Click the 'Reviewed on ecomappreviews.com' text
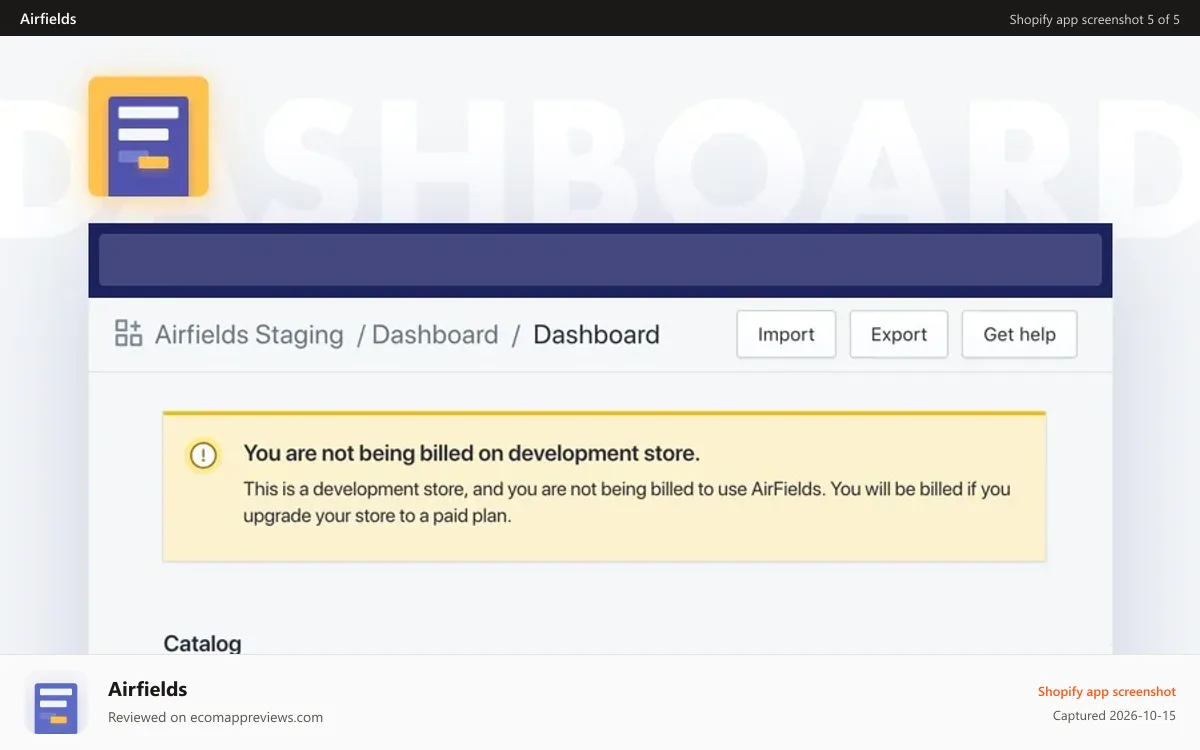The width and height of the screenshot is (1200, 750). (215, 717)
